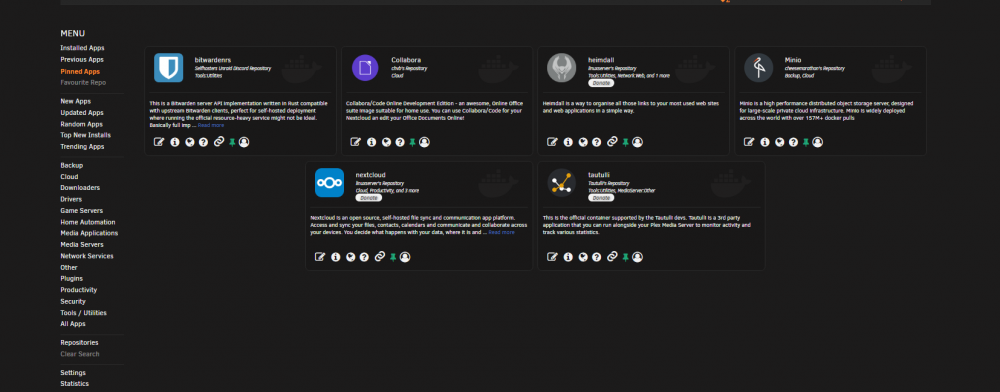
Task: Open the edit icon on the nextcloud card
Action: 320,257
